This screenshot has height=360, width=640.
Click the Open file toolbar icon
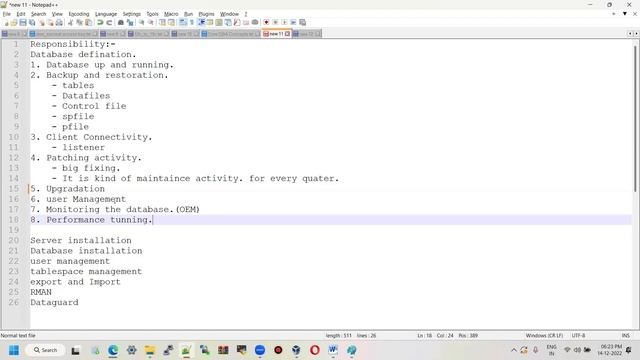(x=14, y=22)
